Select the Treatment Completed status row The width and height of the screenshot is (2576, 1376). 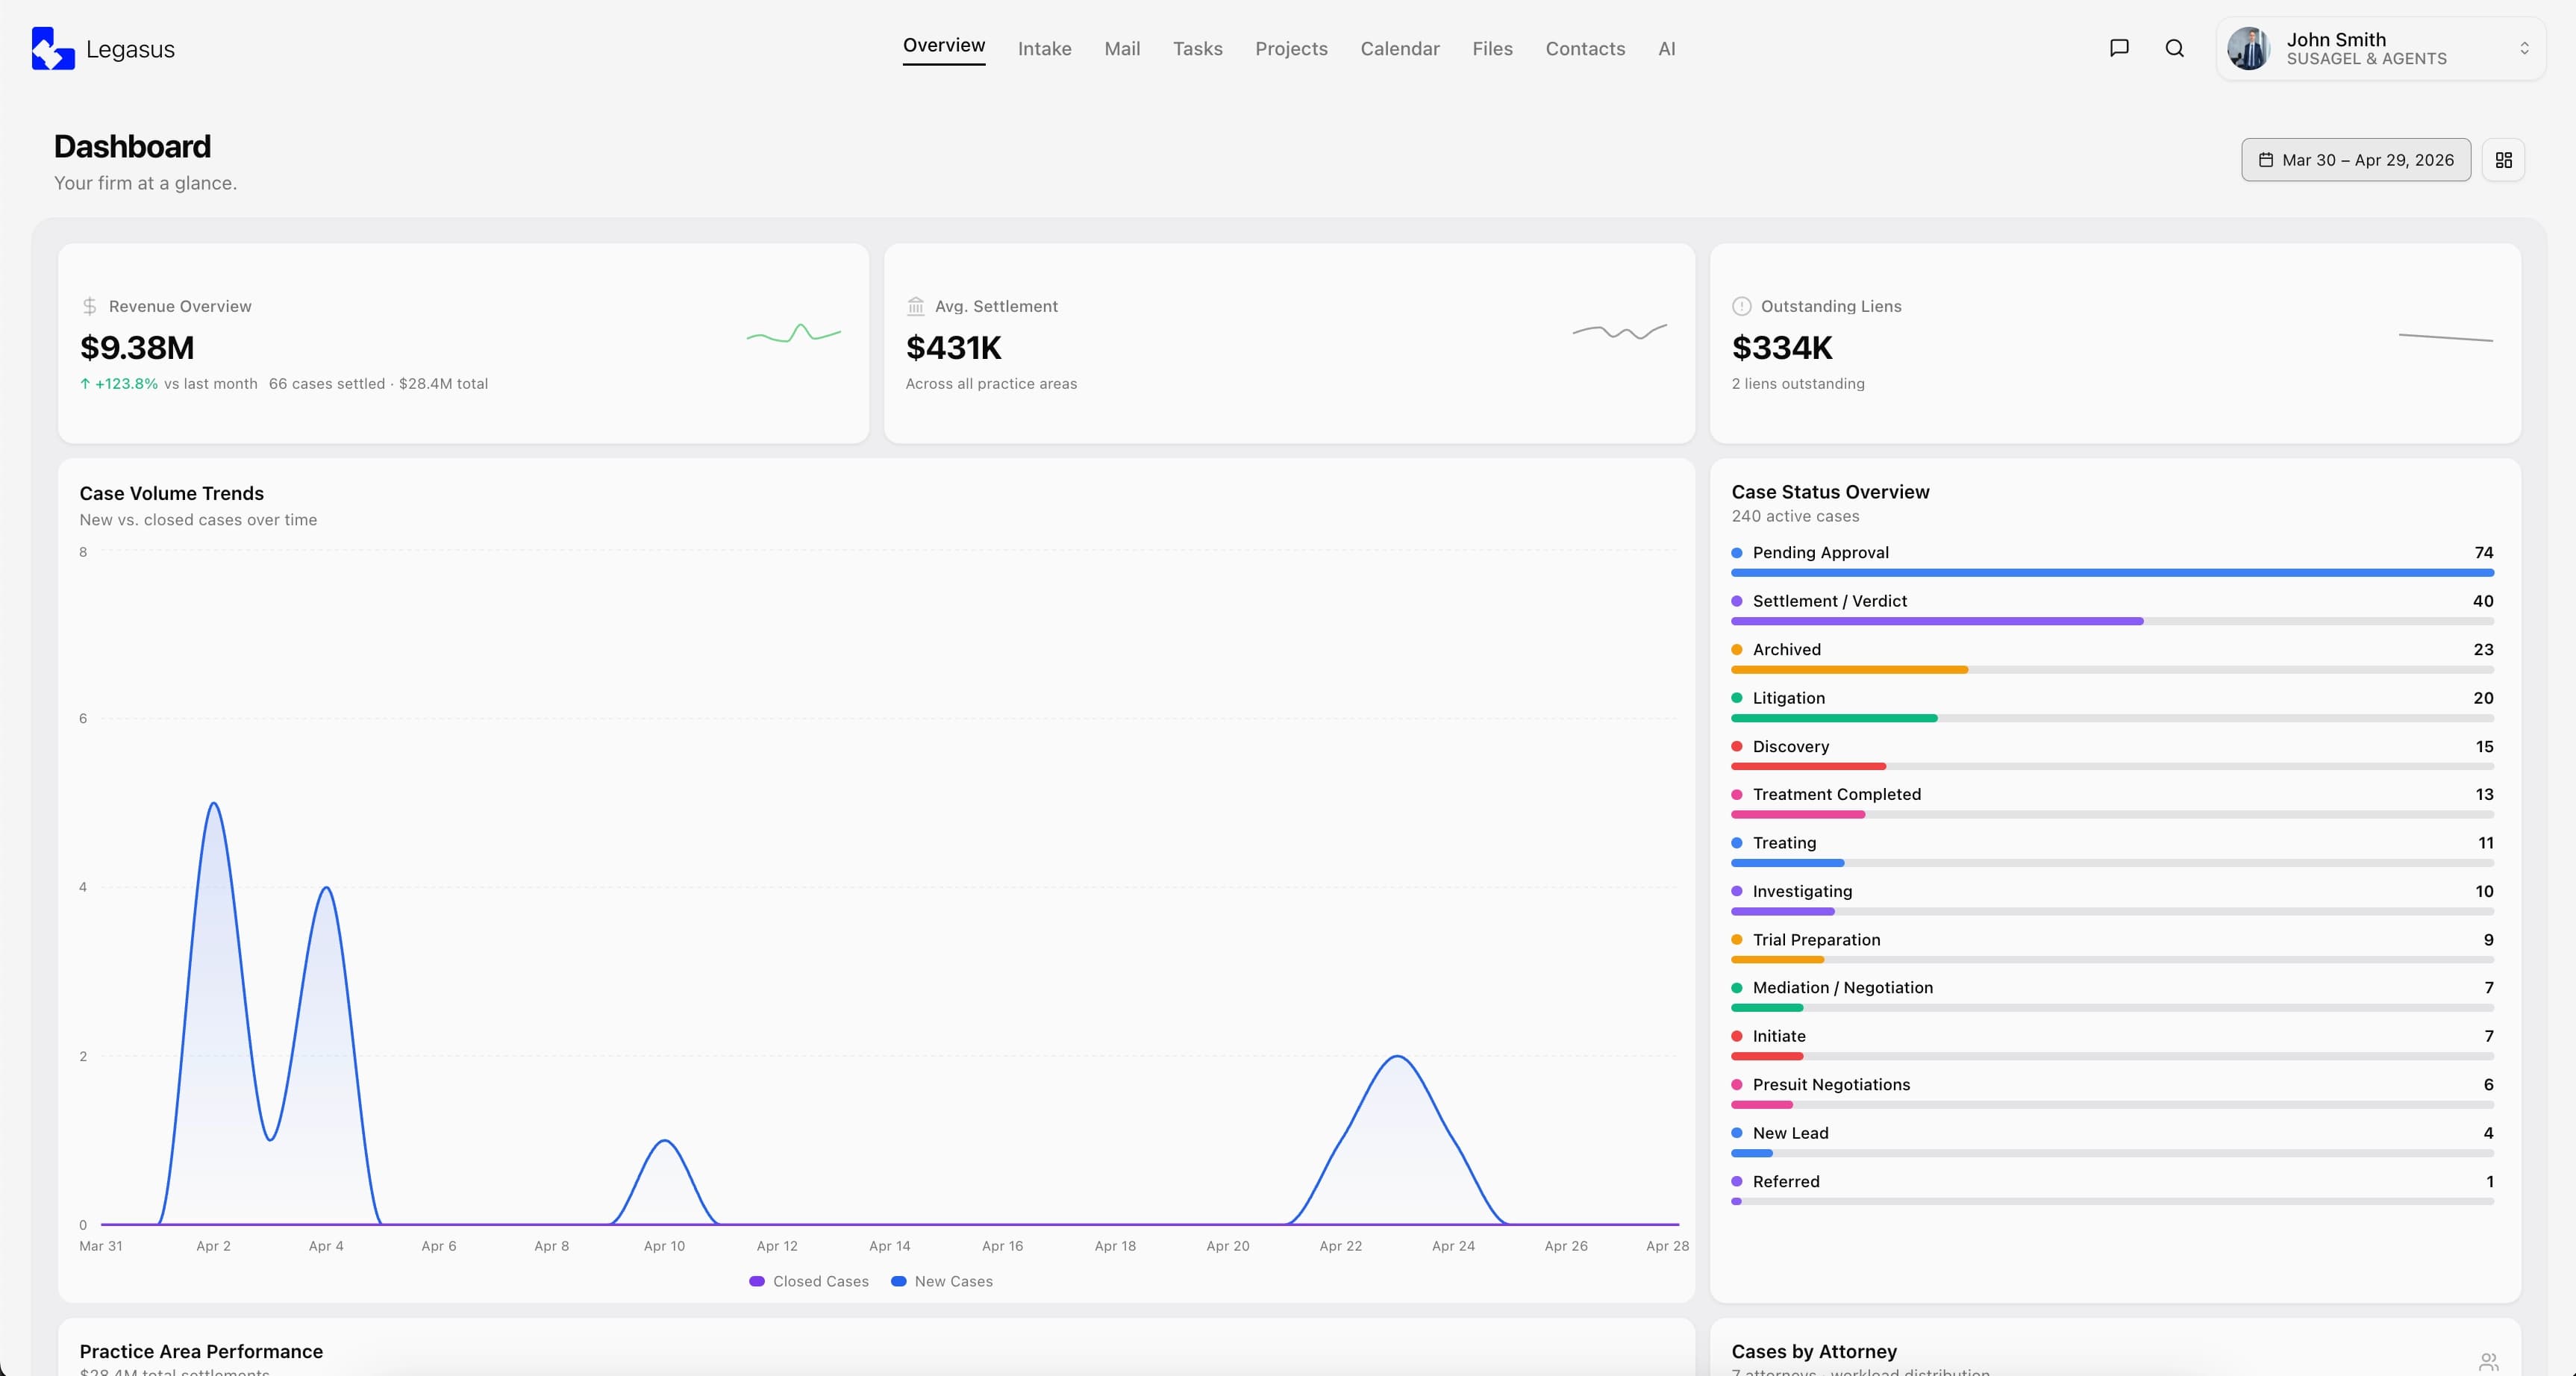click(x=2112, y=802)
